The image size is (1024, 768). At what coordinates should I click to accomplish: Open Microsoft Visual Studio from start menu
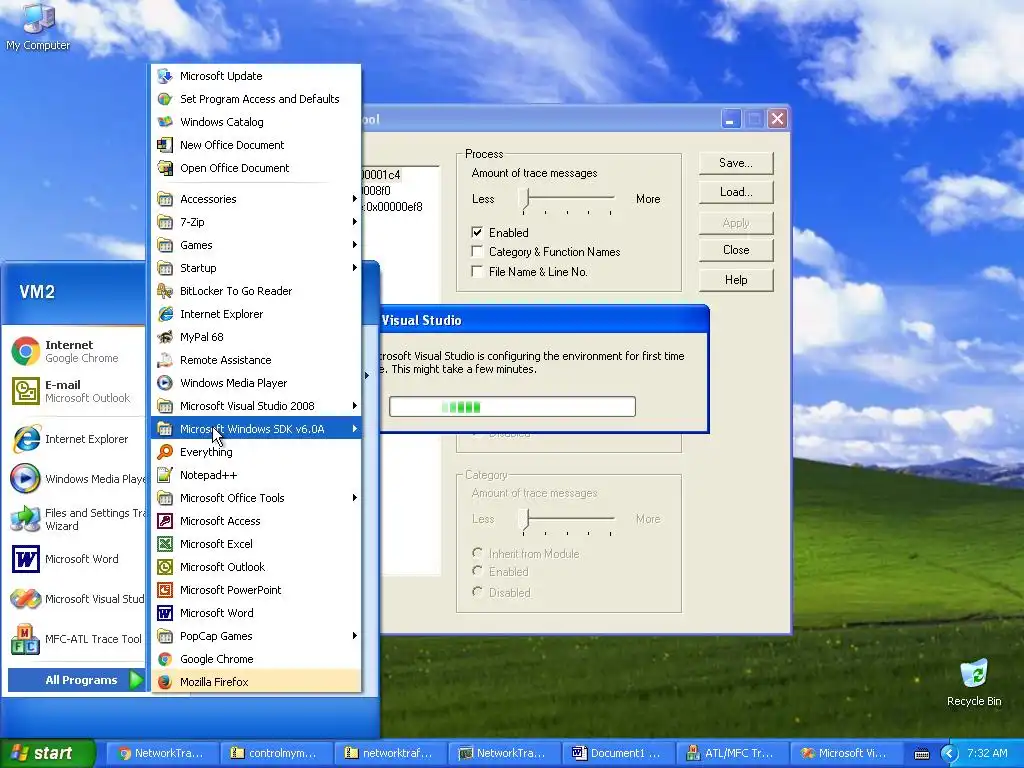(76, 599)
